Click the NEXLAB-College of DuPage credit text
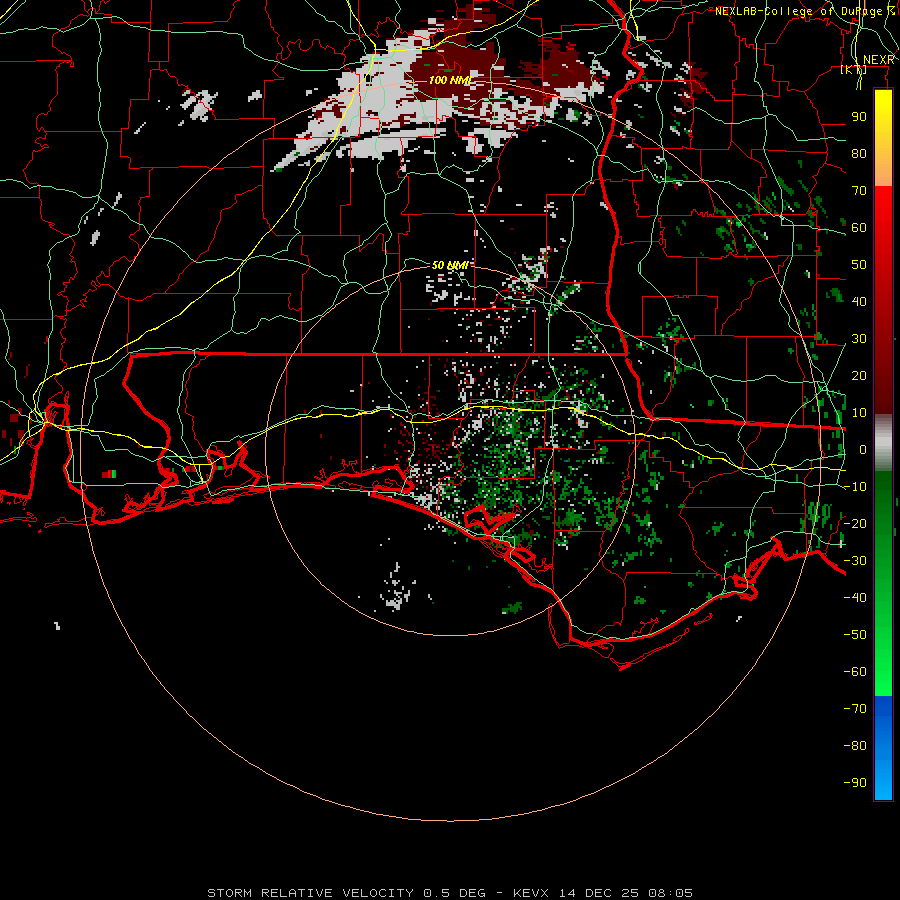Viewport: 900px width, 900px height. [804, 11]
